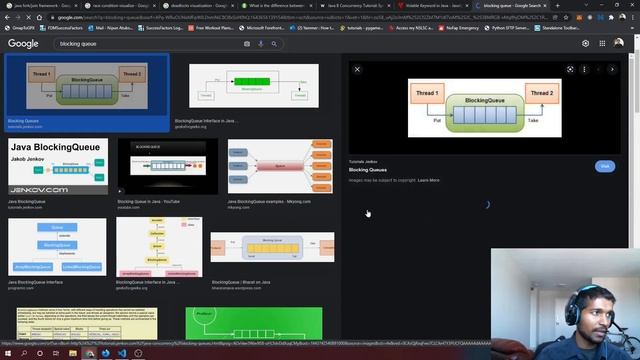640x360 pixels.
Task: Switch to 'Volatile Keyword in Java' tab
Action: click(x=432, y=6)
